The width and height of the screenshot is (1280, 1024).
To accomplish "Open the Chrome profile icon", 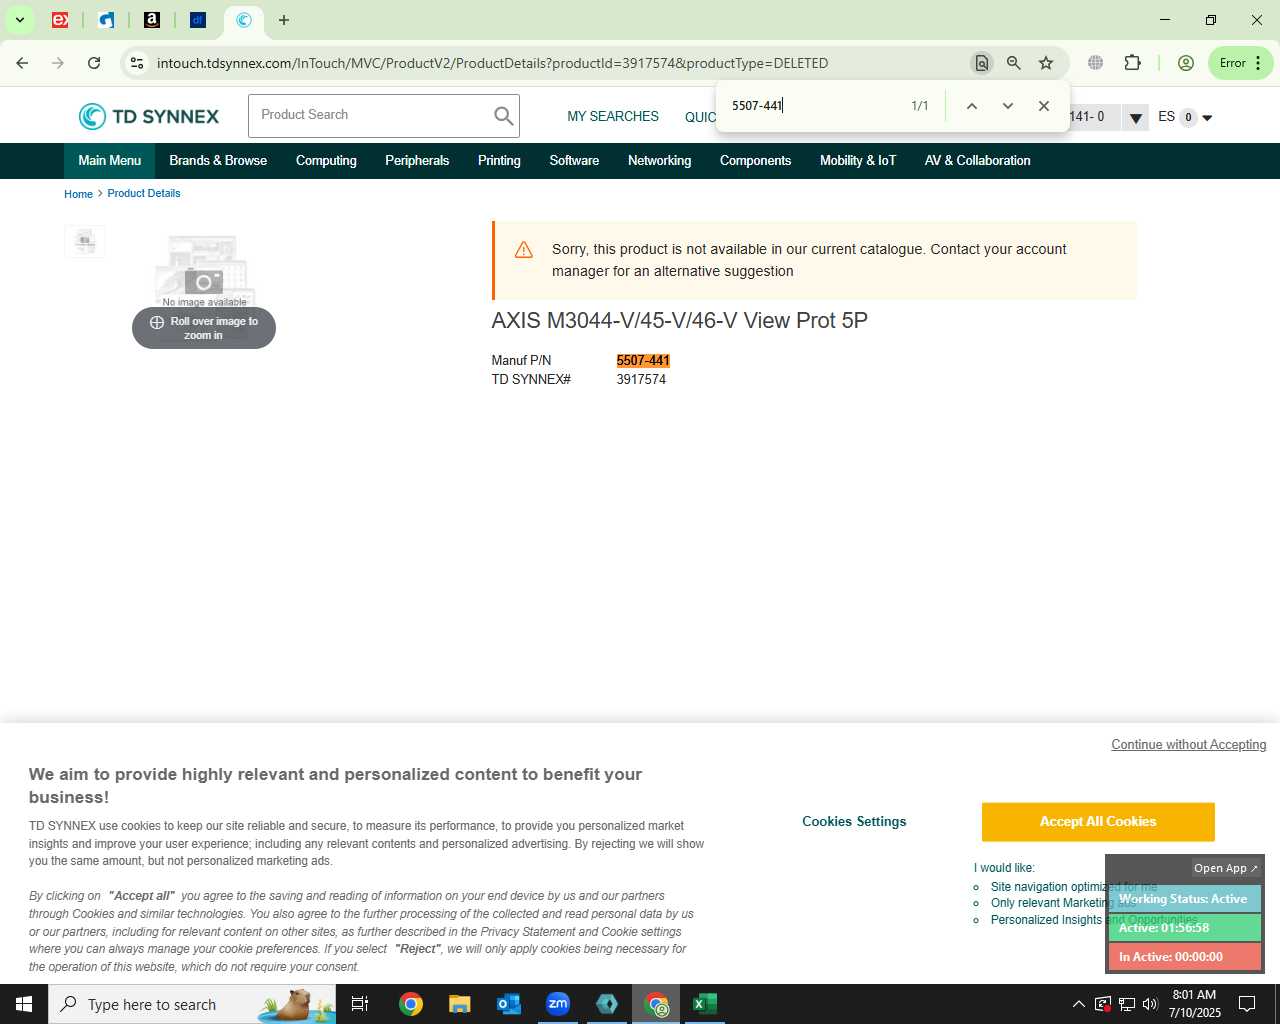I will (x=1186, y=63).
